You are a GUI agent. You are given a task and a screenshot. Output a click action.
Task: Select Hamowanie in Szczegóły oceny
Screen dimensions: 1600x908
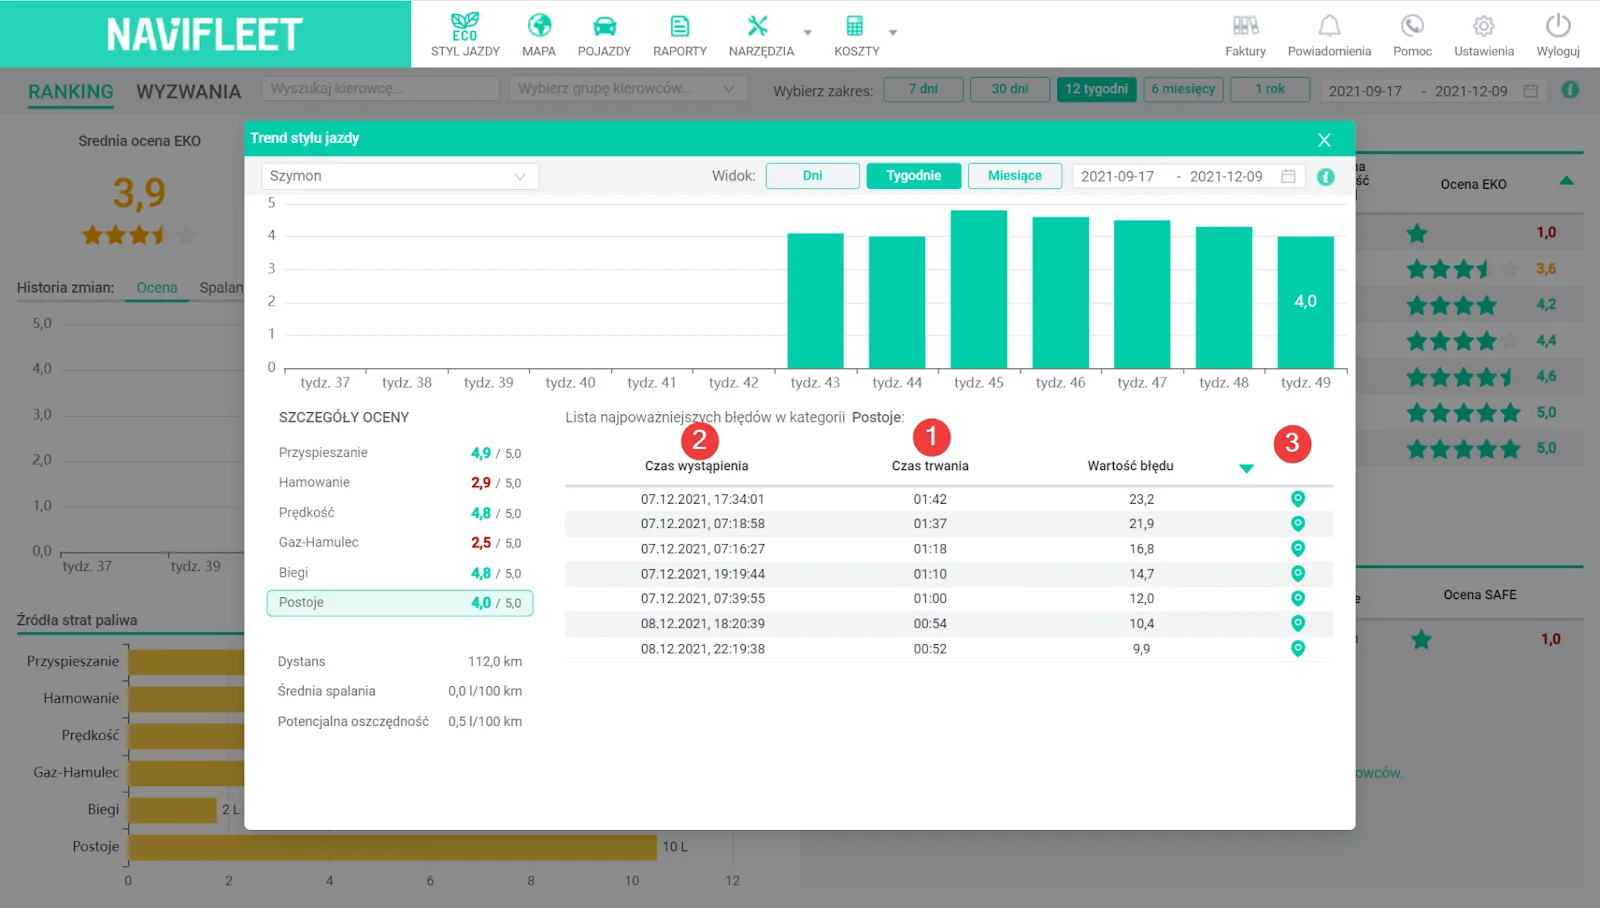(x=400, y=483)
